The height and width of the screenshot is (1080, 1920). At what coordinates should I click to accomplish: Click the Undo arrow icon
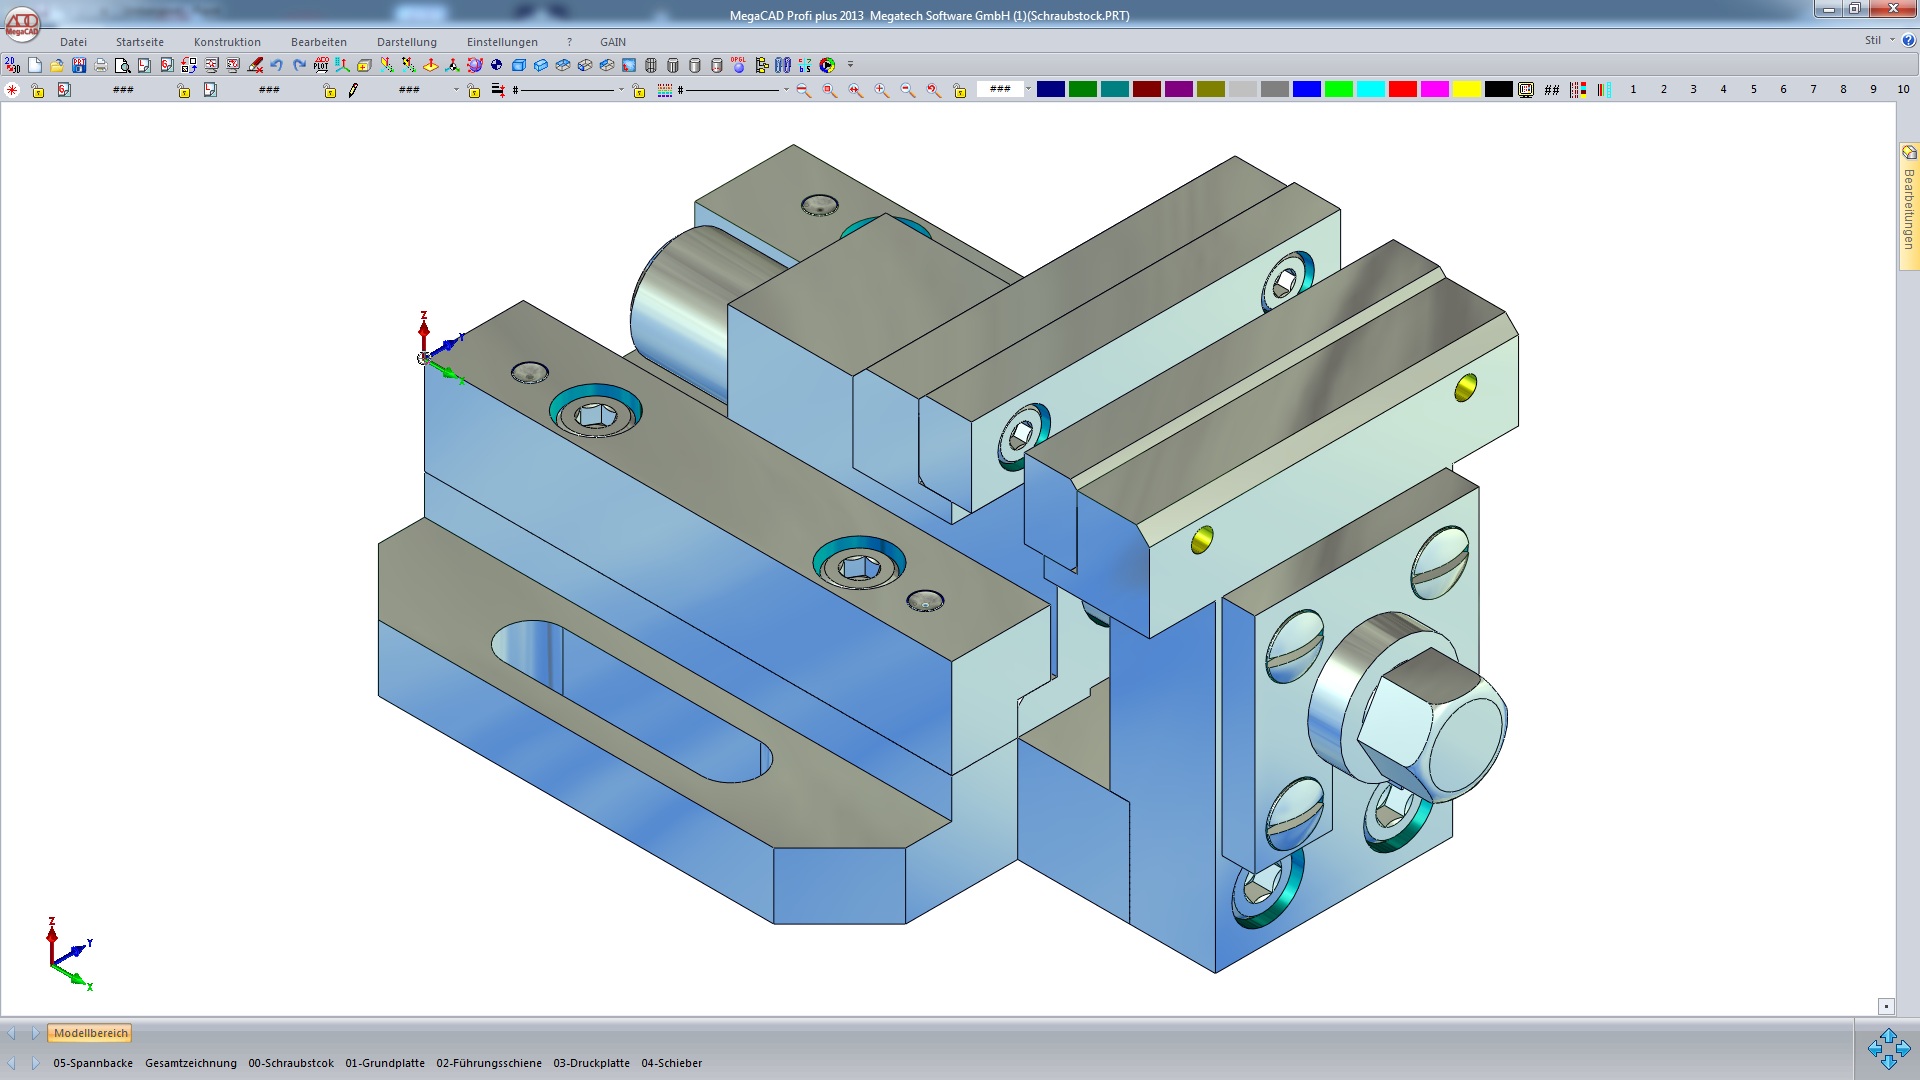(277, 65)
